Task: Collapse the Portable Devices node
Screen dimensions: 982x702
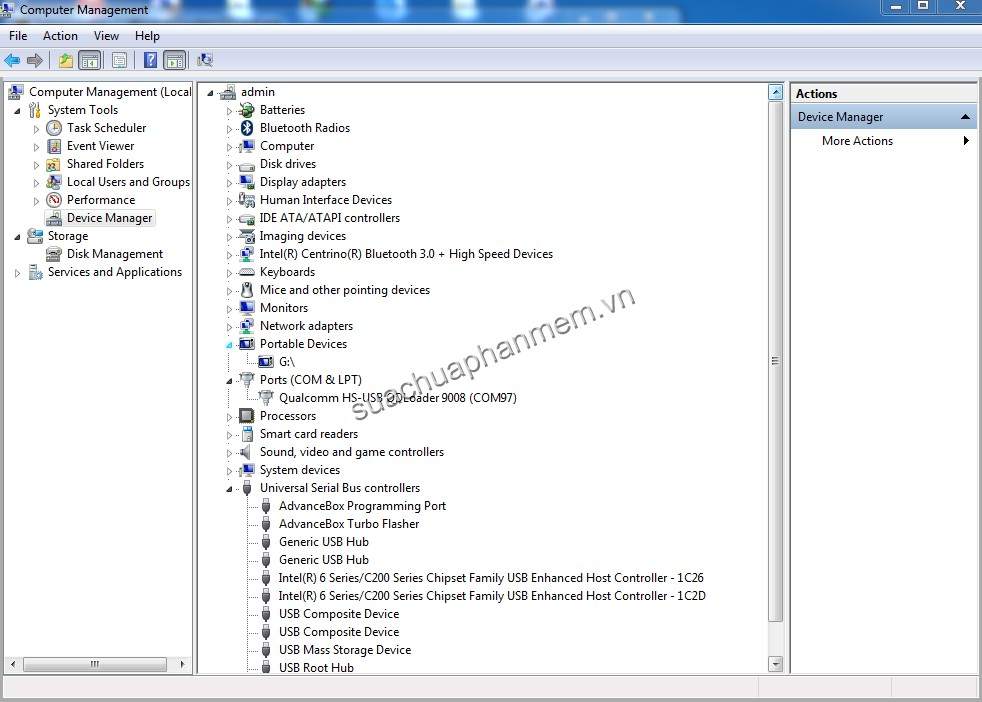Action: pos(229,345)
